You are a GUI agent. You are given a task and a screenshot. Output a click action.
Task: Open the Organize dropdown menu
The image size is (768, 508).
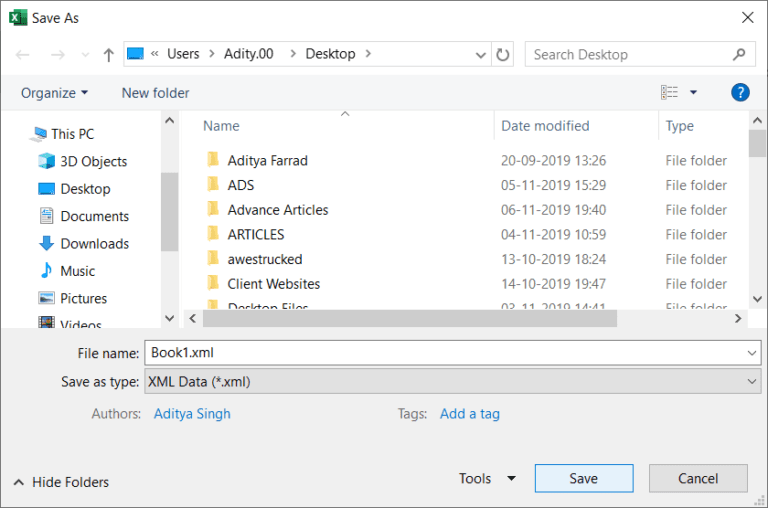54,92
